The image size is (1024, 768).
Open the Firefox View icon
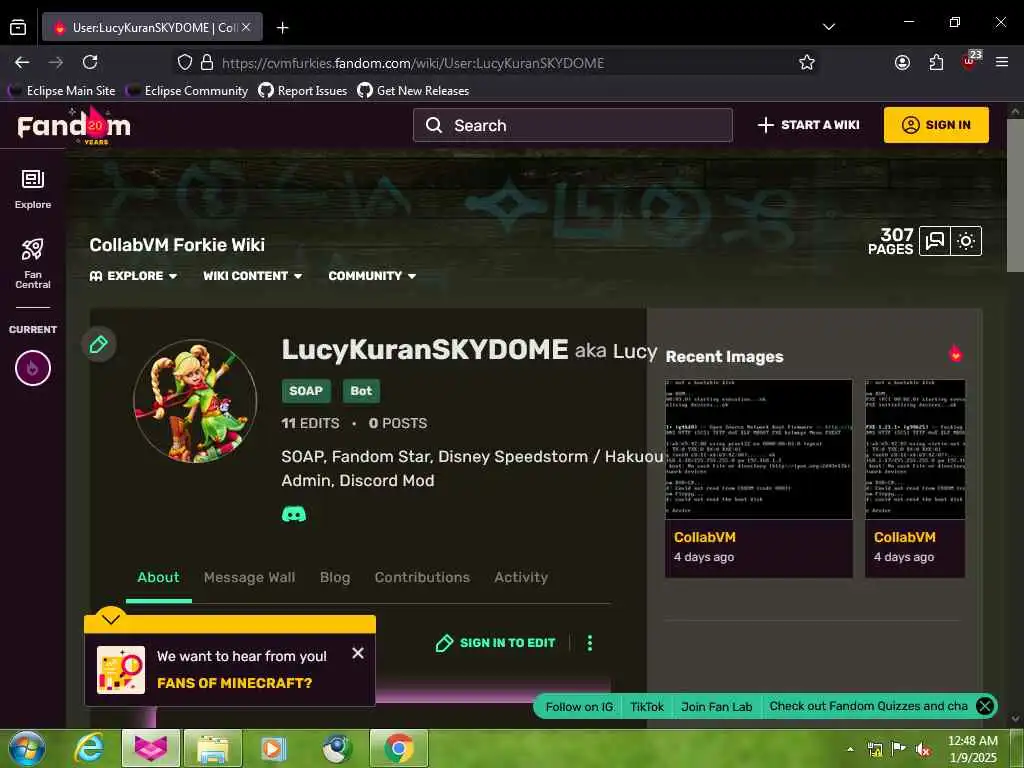pyautogui.click(x=18, y=27)
